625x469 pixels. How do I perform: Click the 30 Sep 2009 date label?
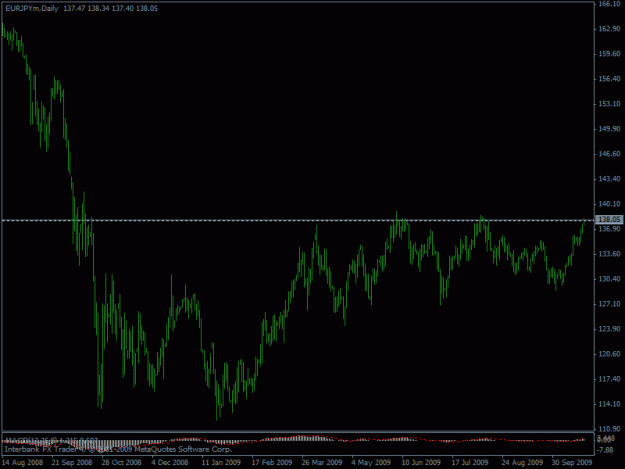pyautogui.click(x=572, y=463)
